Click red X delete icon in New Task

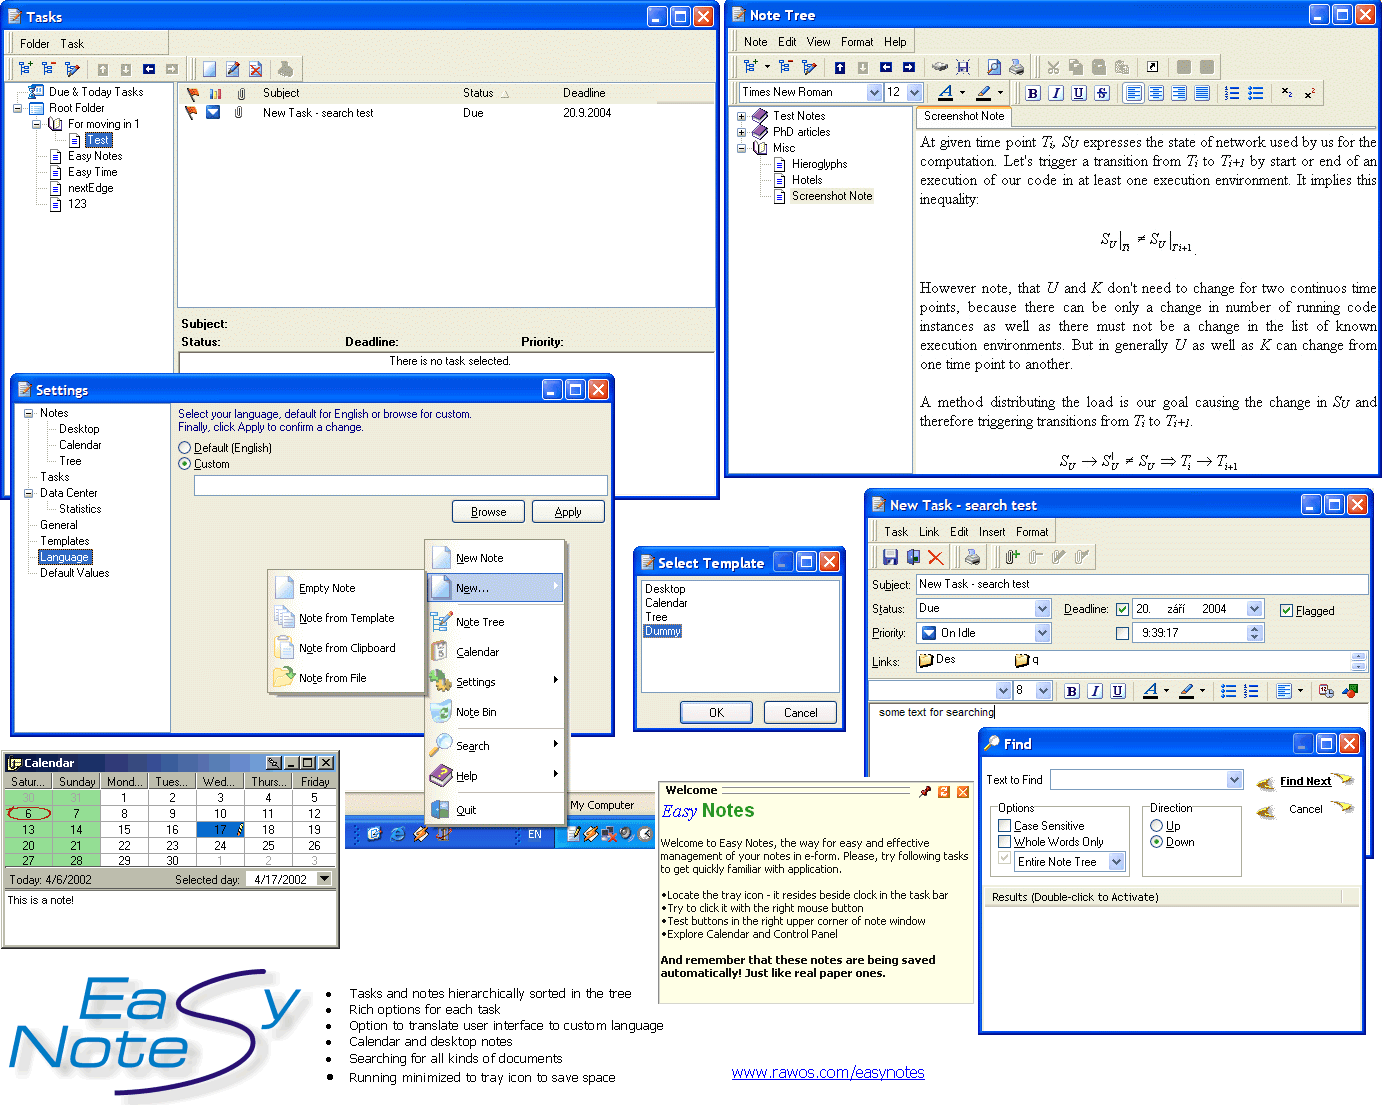tap(936, 557)
